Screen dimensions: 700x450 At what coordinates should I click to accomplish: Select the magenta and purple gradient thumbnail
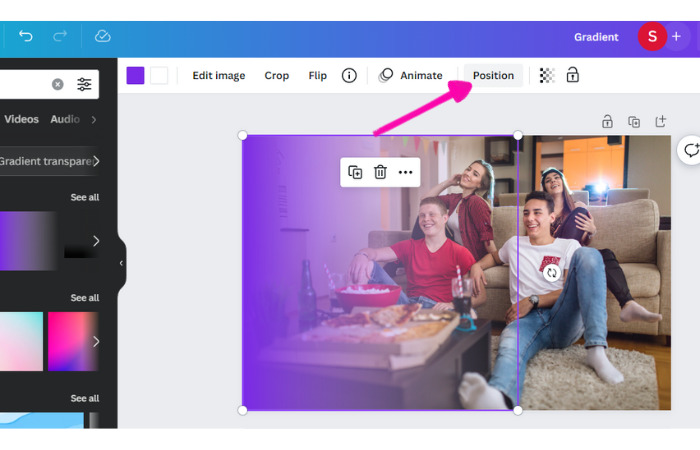[x=73, y=342]
